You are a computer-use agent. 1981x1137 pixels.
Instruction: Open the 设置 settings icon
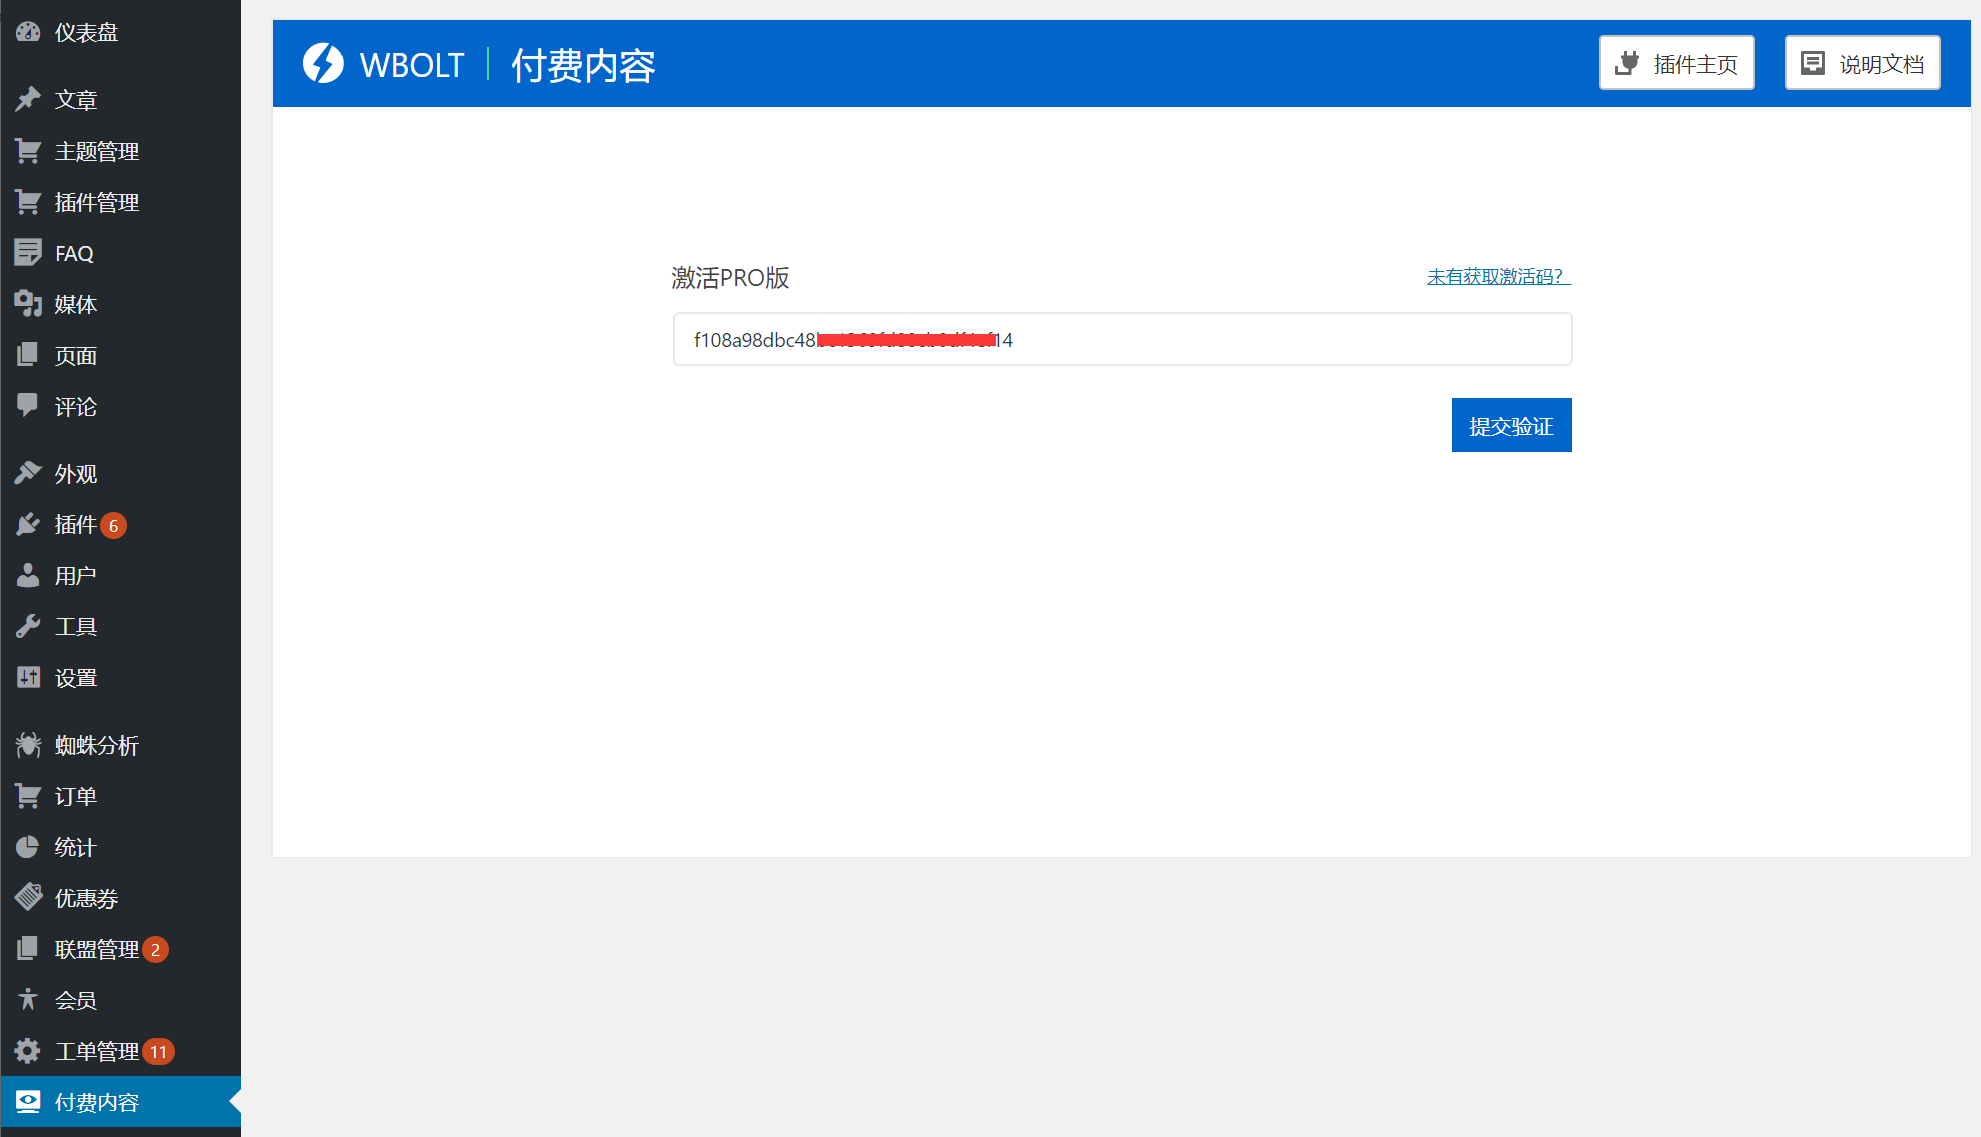27,677
